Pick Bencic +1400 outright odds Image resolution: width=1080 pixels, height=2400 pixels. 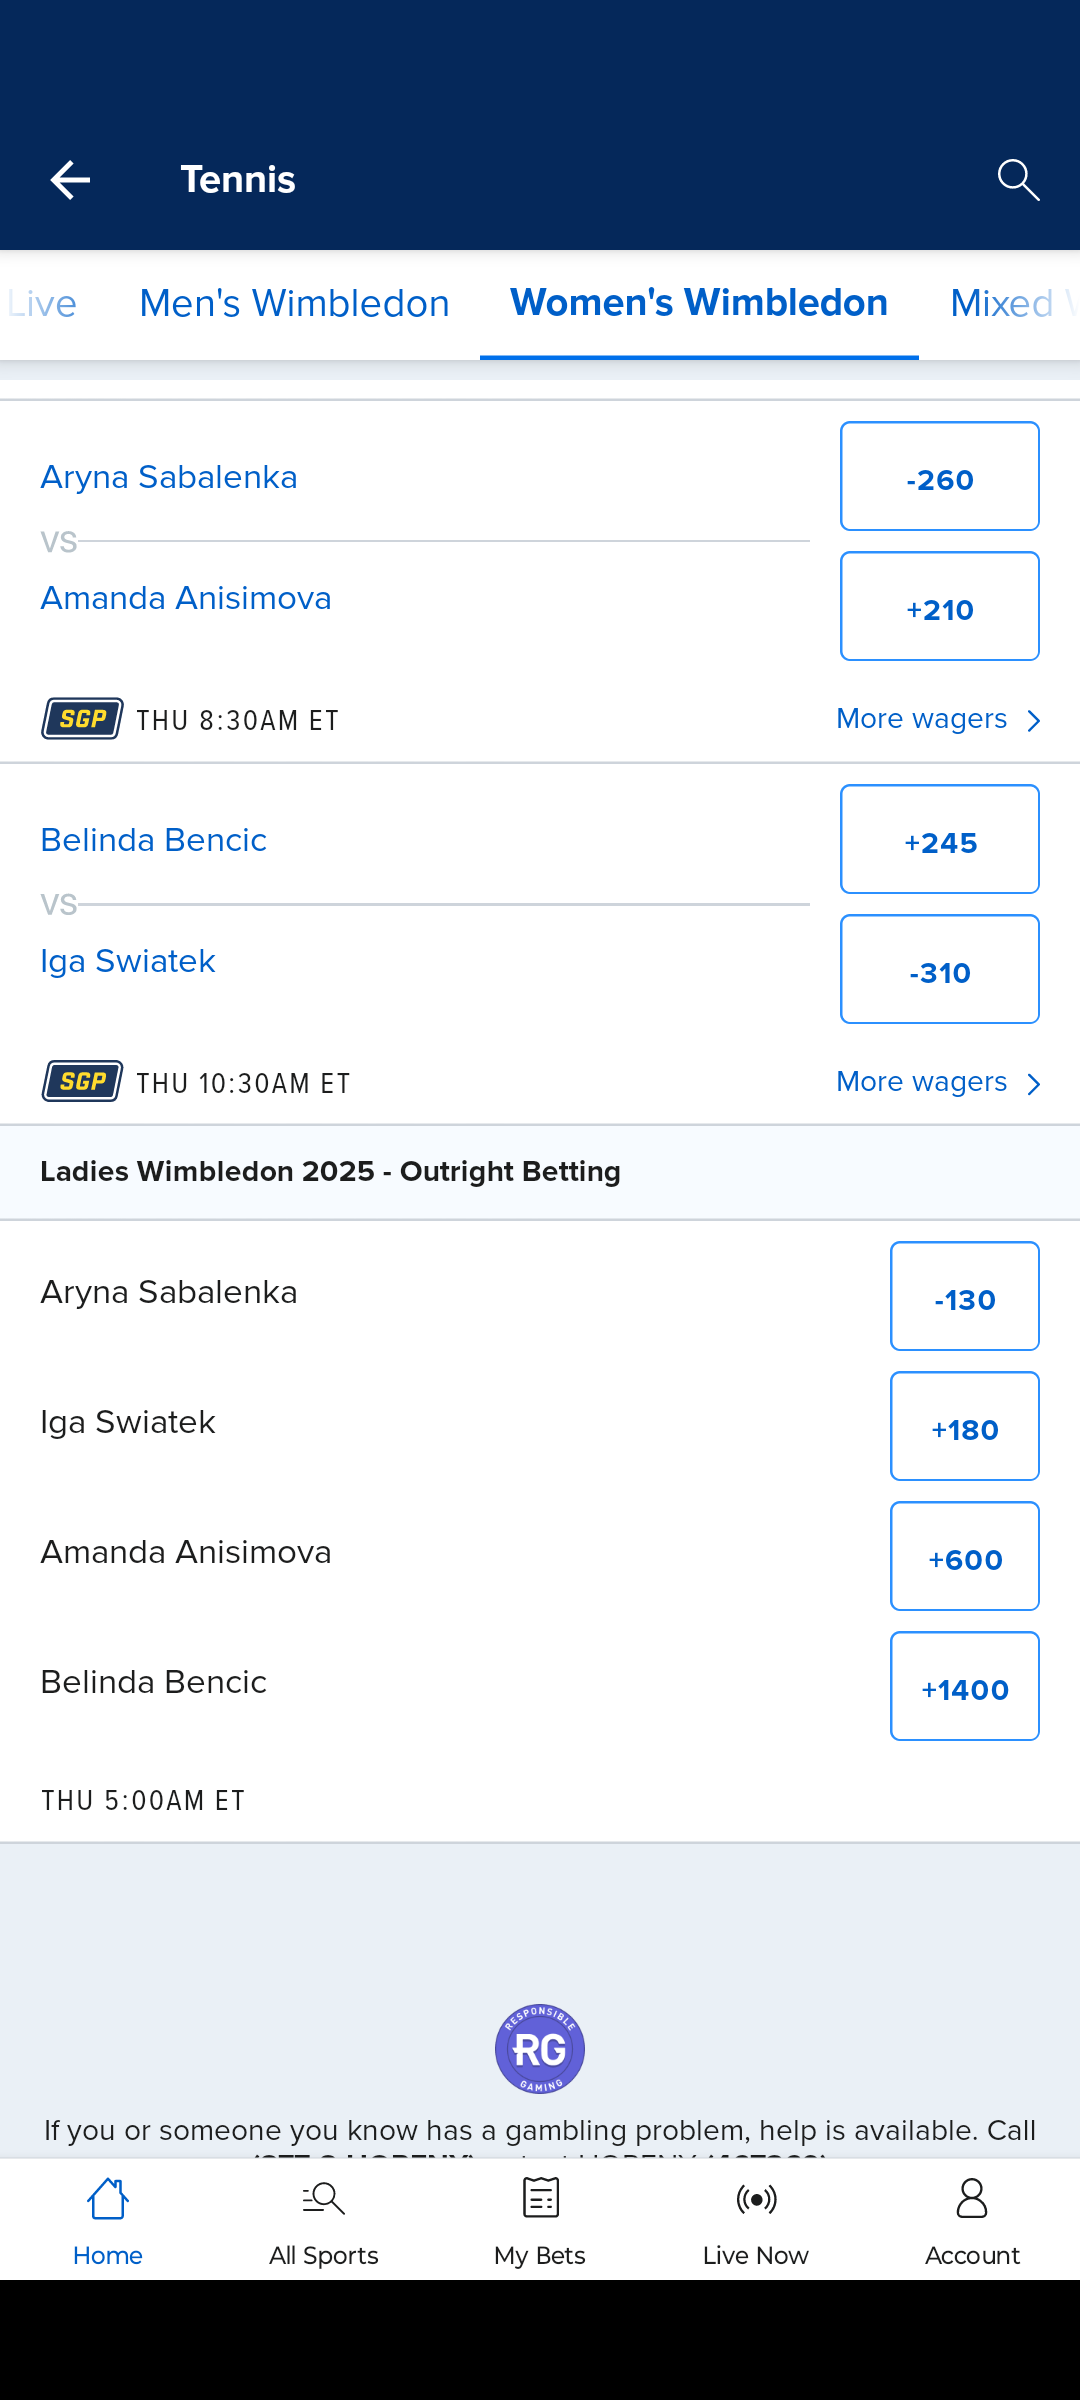point(965,1687)
